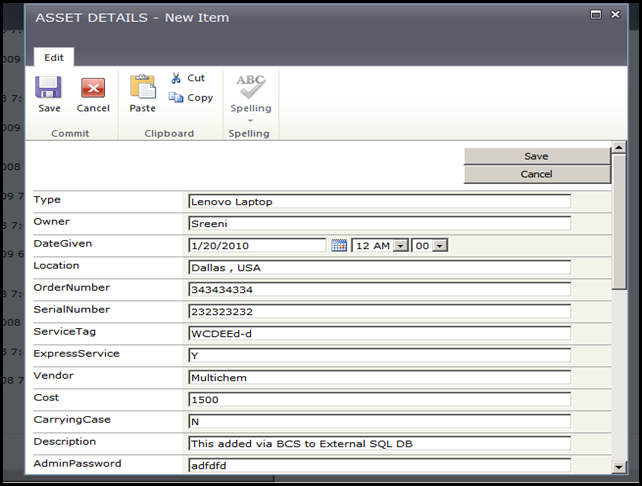Image resolution: width=642 pixels, height=486 pixels.
Task: Click the CarryingCase field label
Action: pos(72,420)
